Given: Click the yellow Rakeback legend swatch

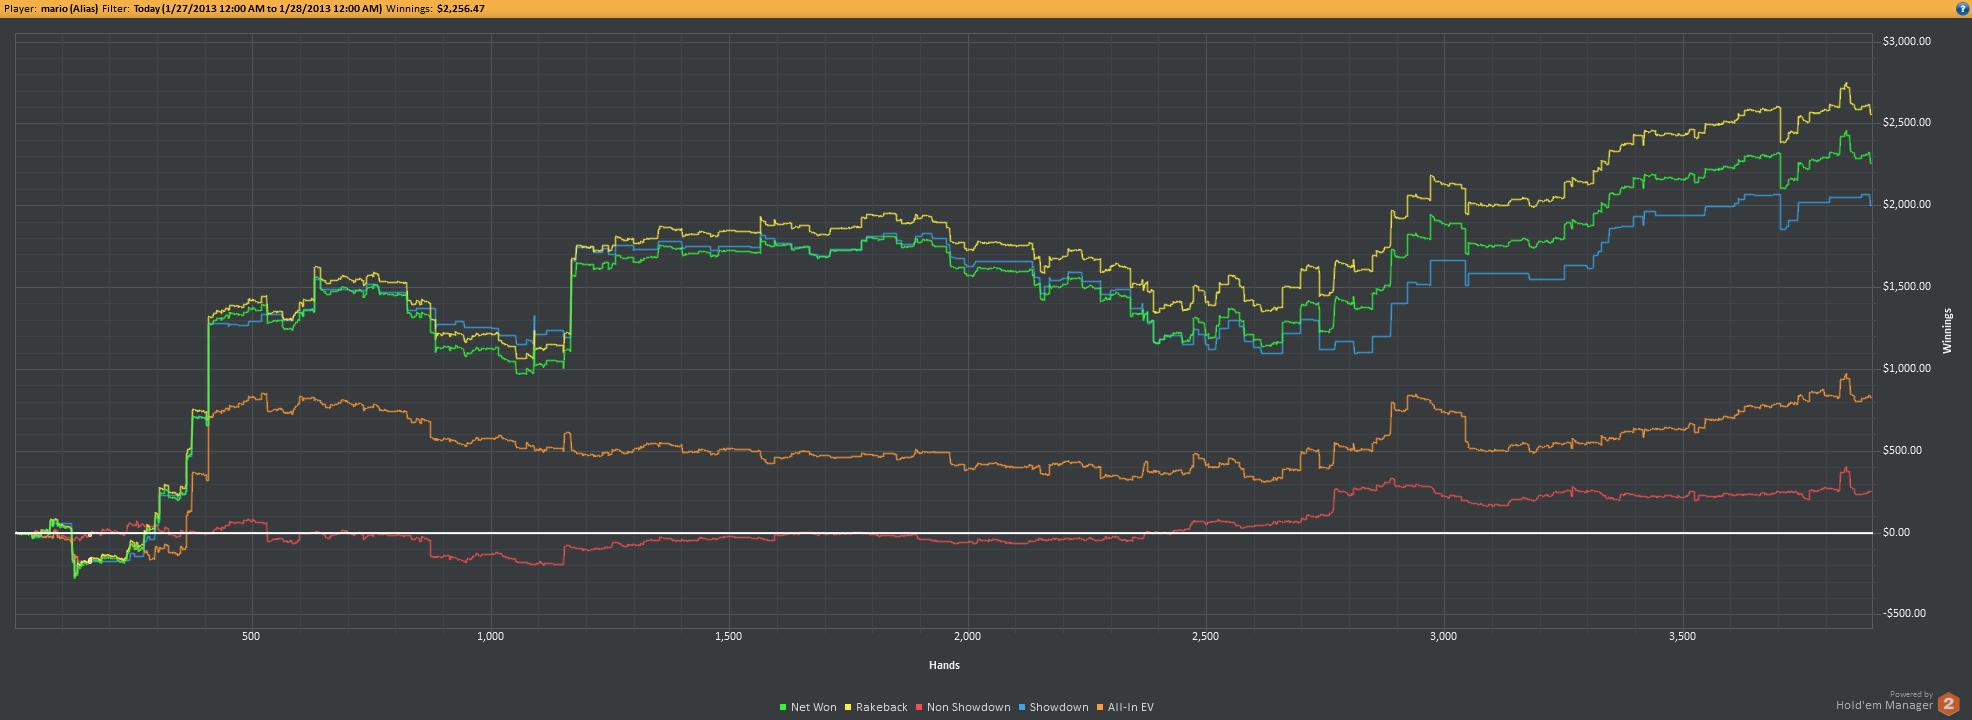Looking at the screenshot, I should click(848, 708).
